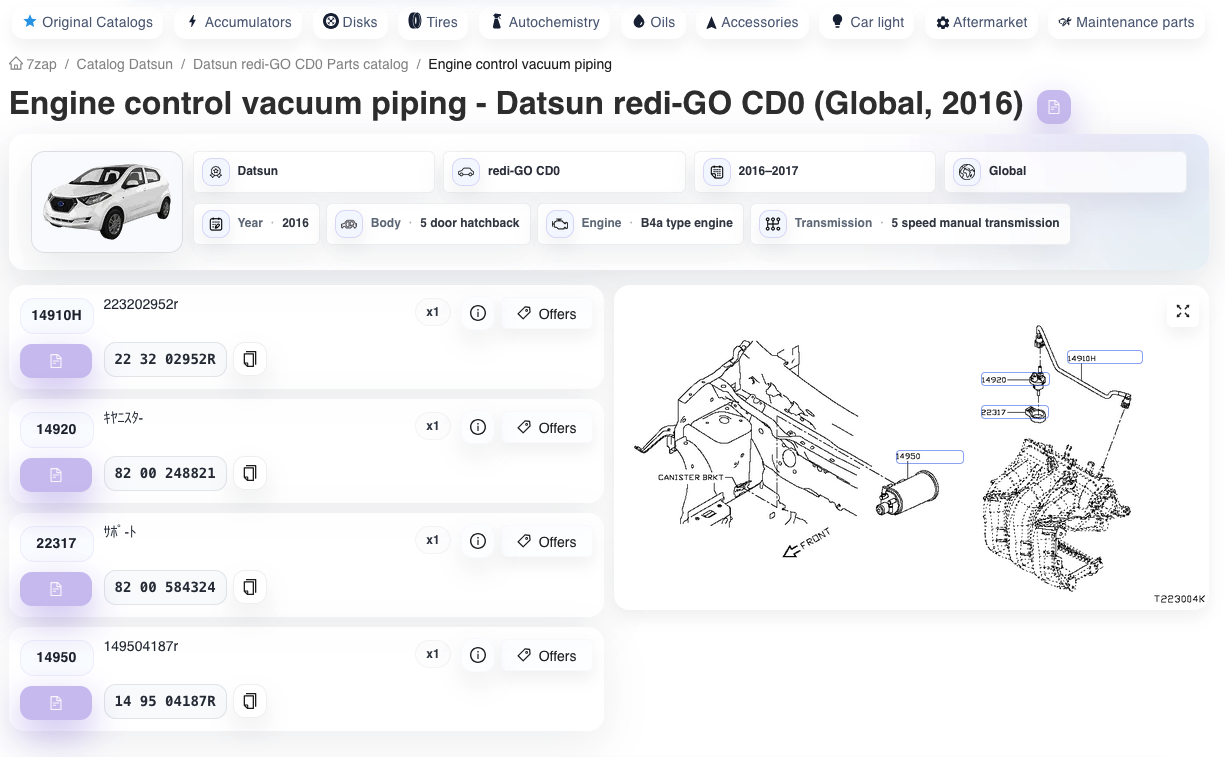View Offers for part 22317

click(x=547, y=542)
